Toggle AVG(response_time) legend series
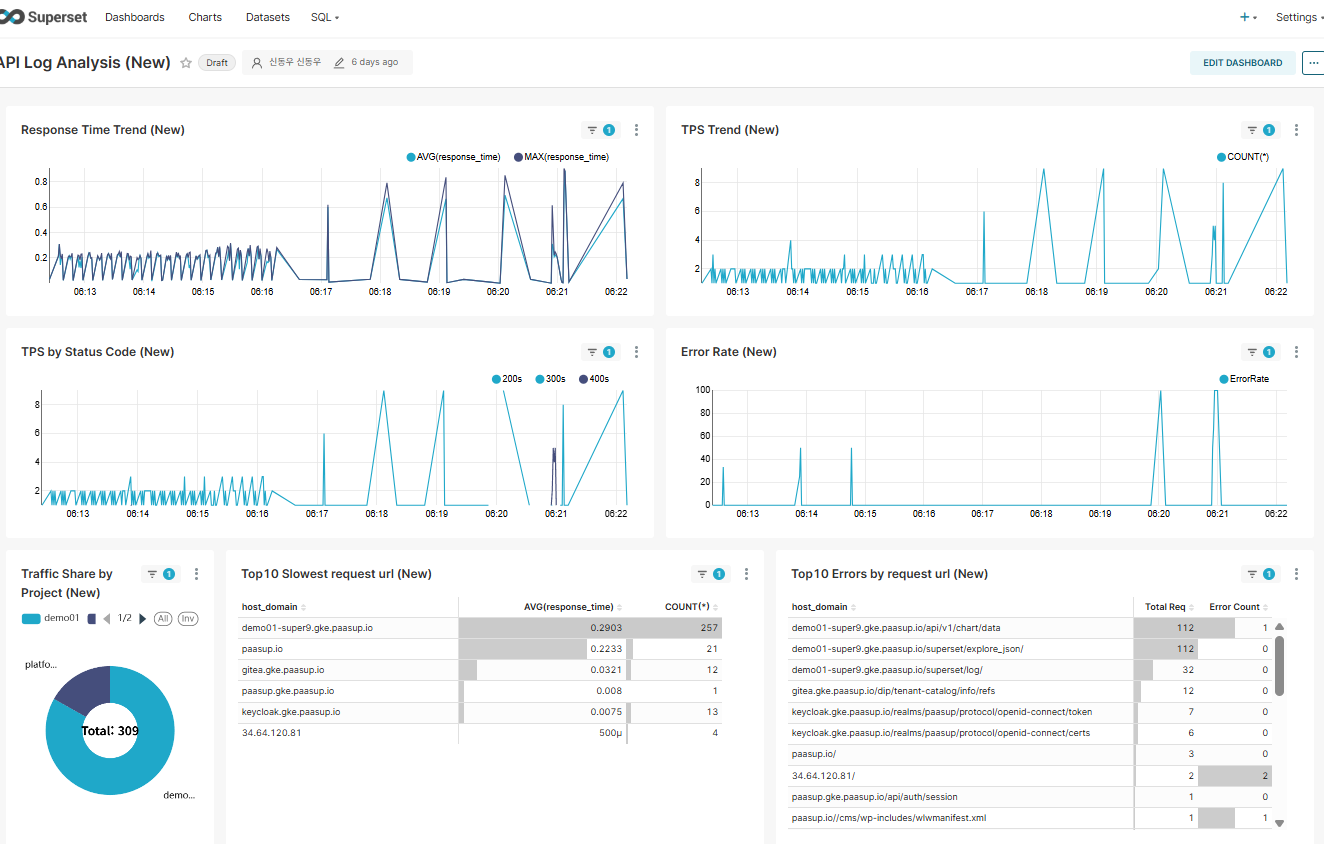Screen dimensions: 1324x844 coord(453,157)
